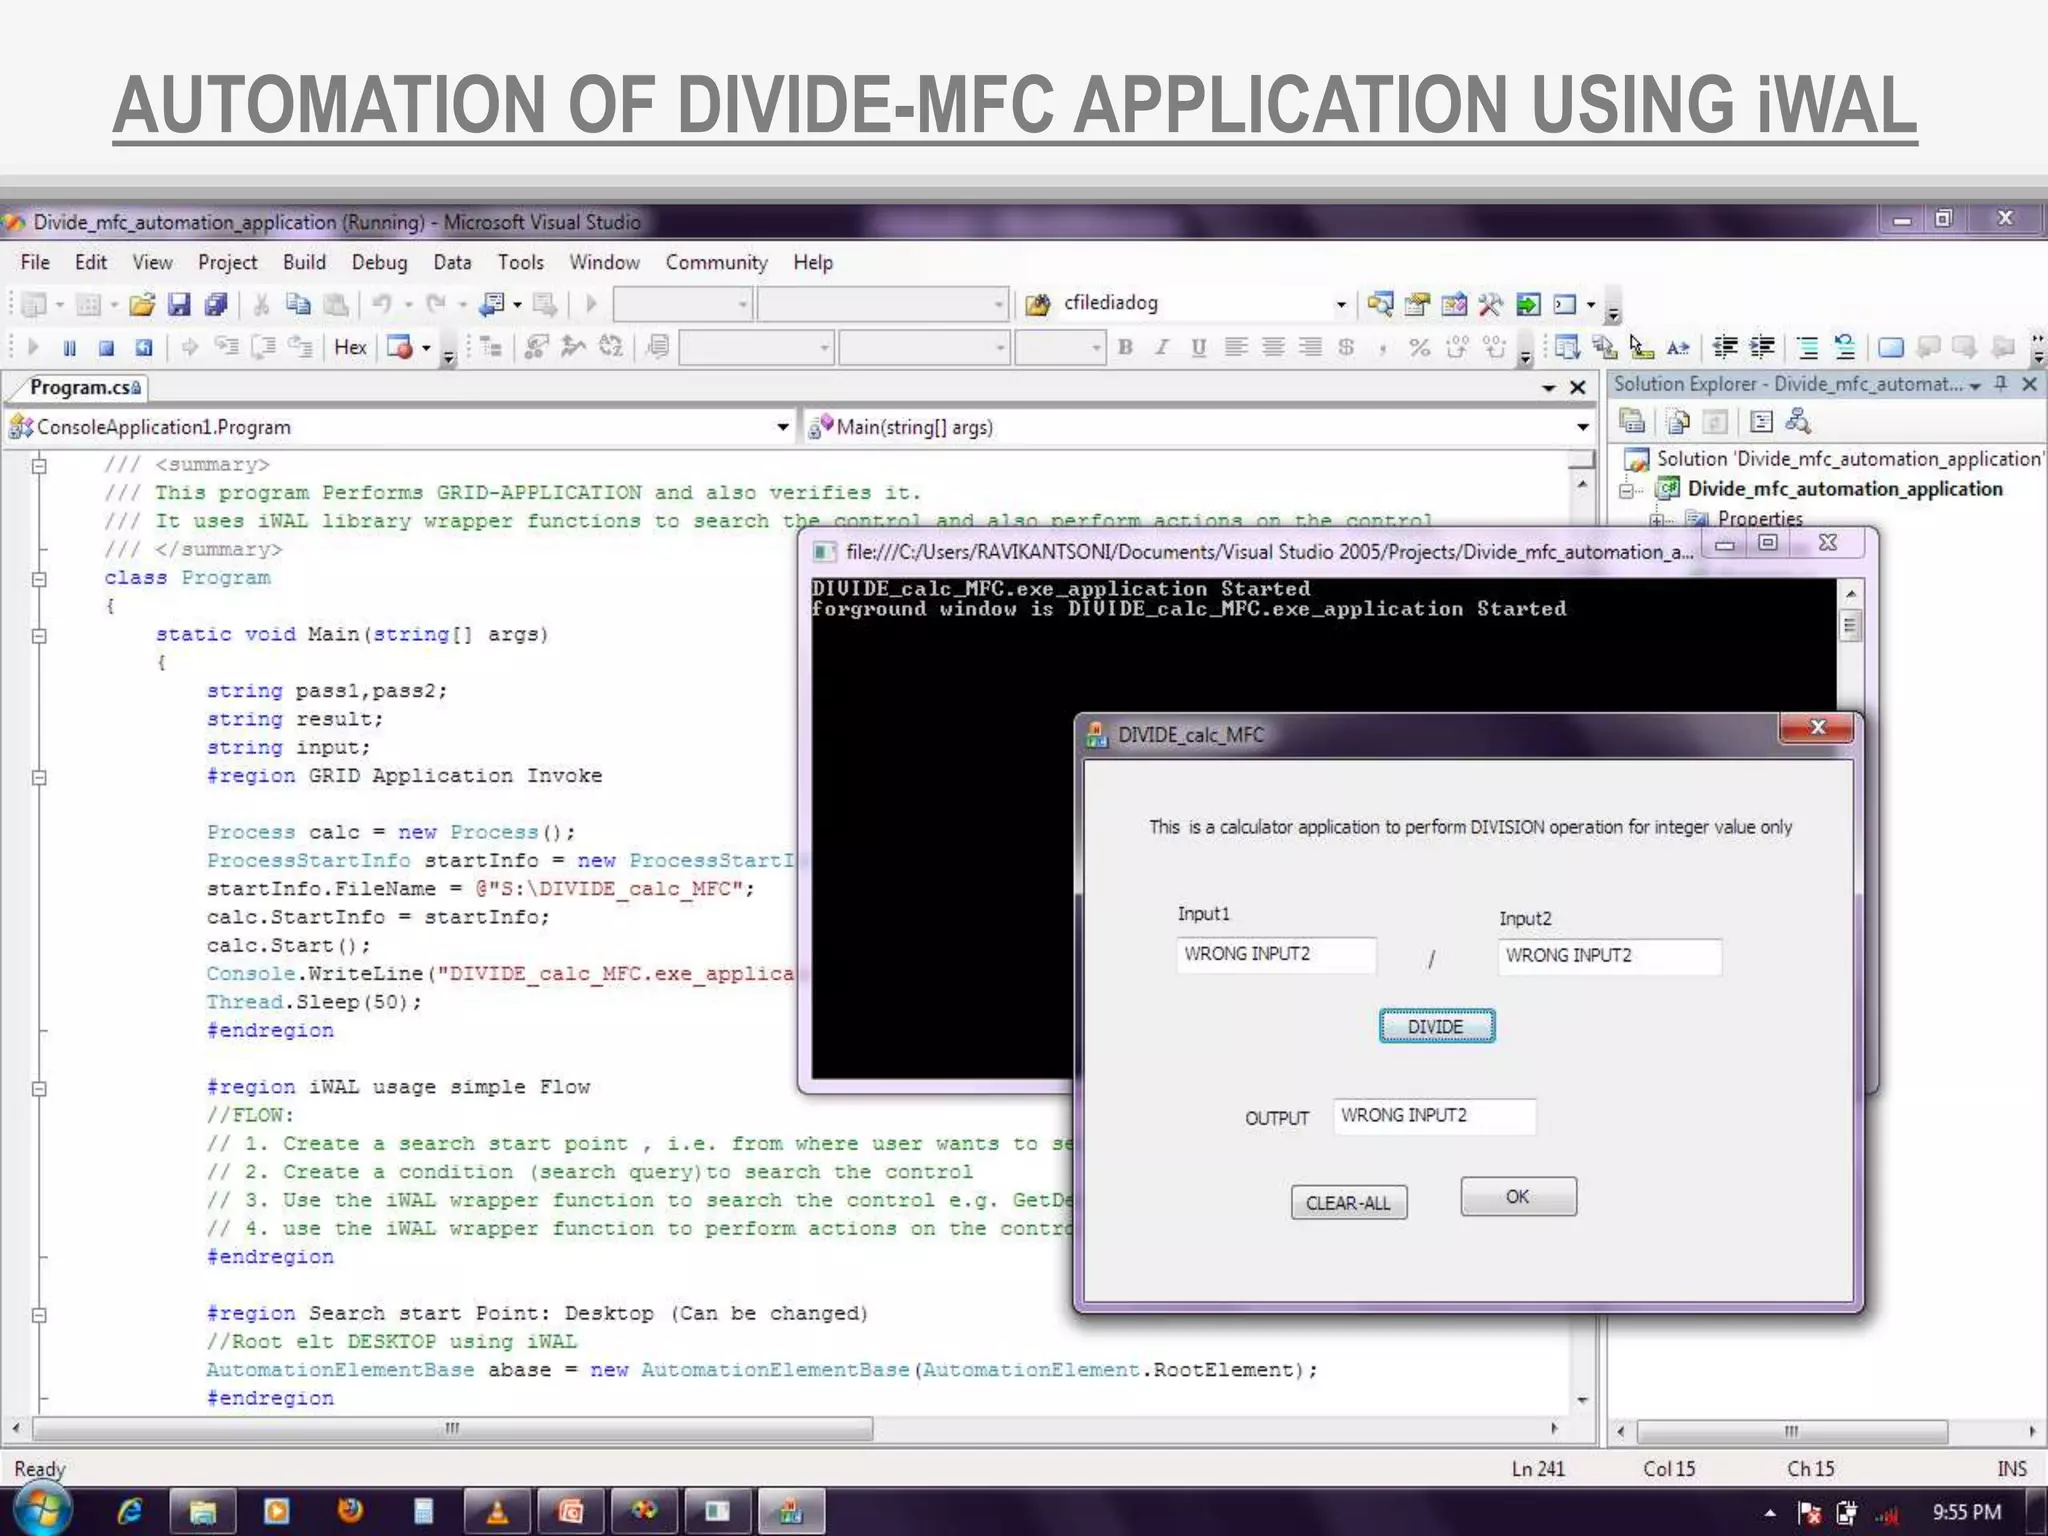Click Solution Explorer Properties icon

pos(1633,422)
